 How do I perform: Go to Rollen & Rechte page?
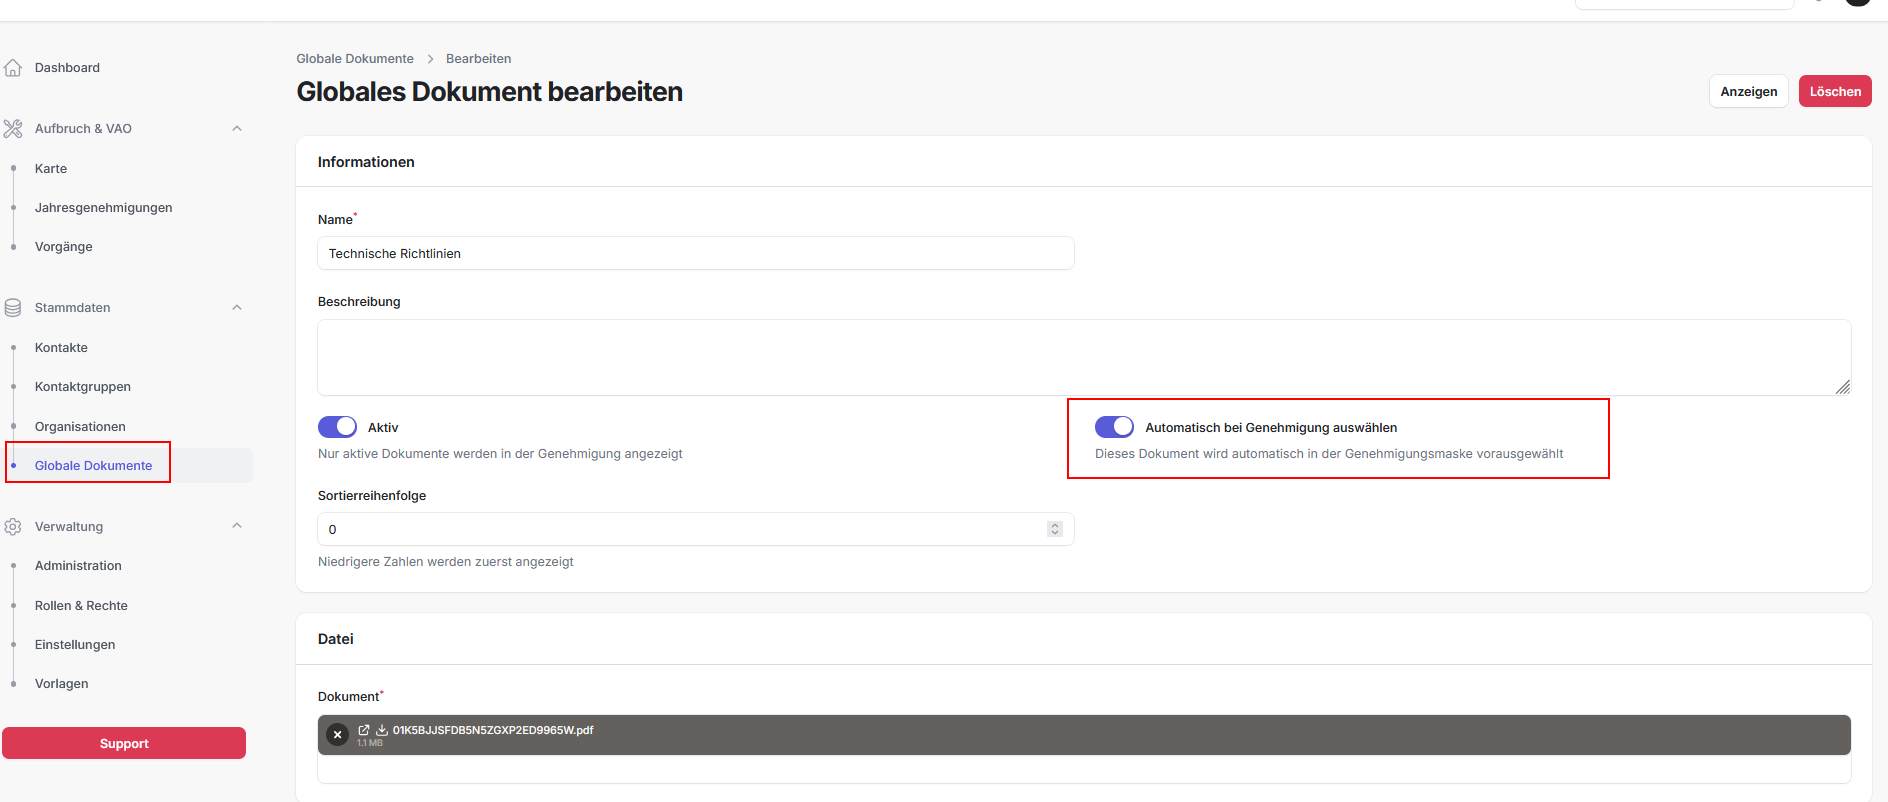[x=81, y=606]
